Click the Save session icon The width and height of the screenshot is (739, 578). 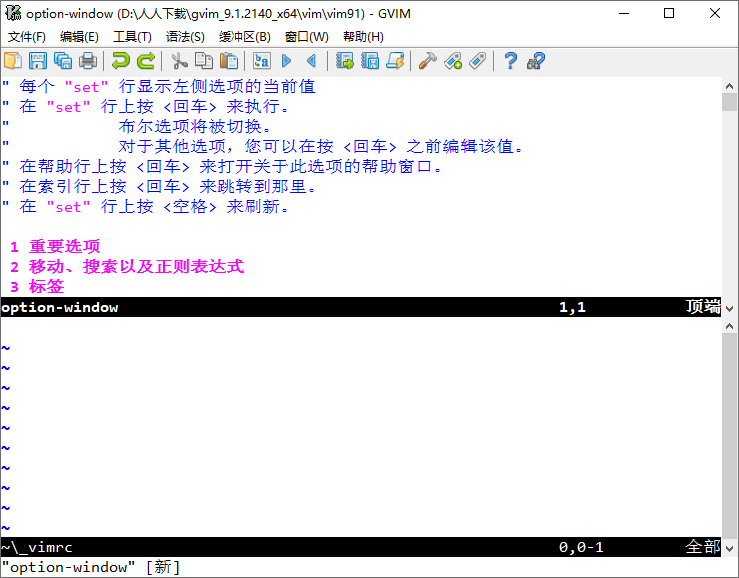click(x=370, y=61)
